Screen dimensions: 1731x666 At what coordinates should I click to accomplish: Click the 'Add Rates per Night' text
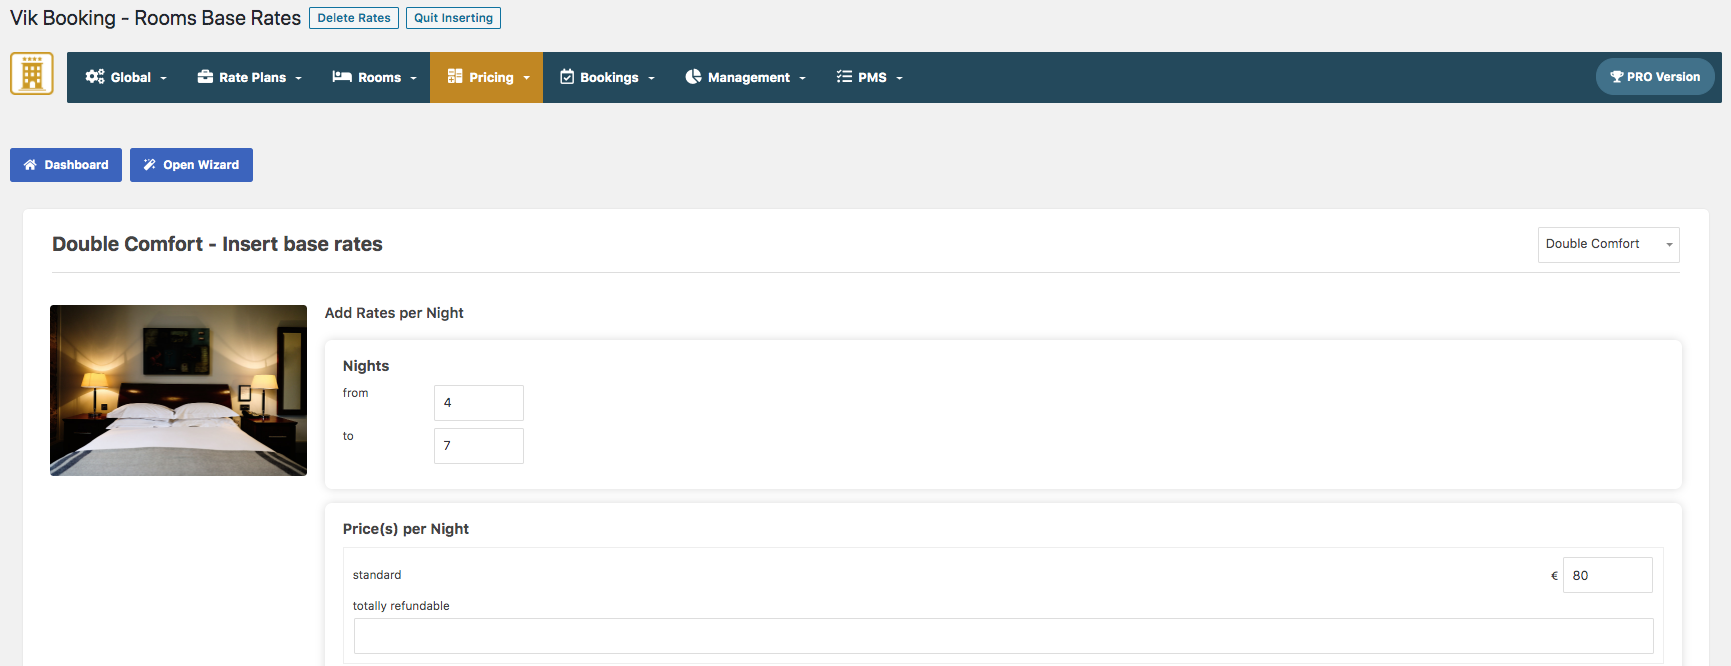pyautogui.click(x=394, y=313)
